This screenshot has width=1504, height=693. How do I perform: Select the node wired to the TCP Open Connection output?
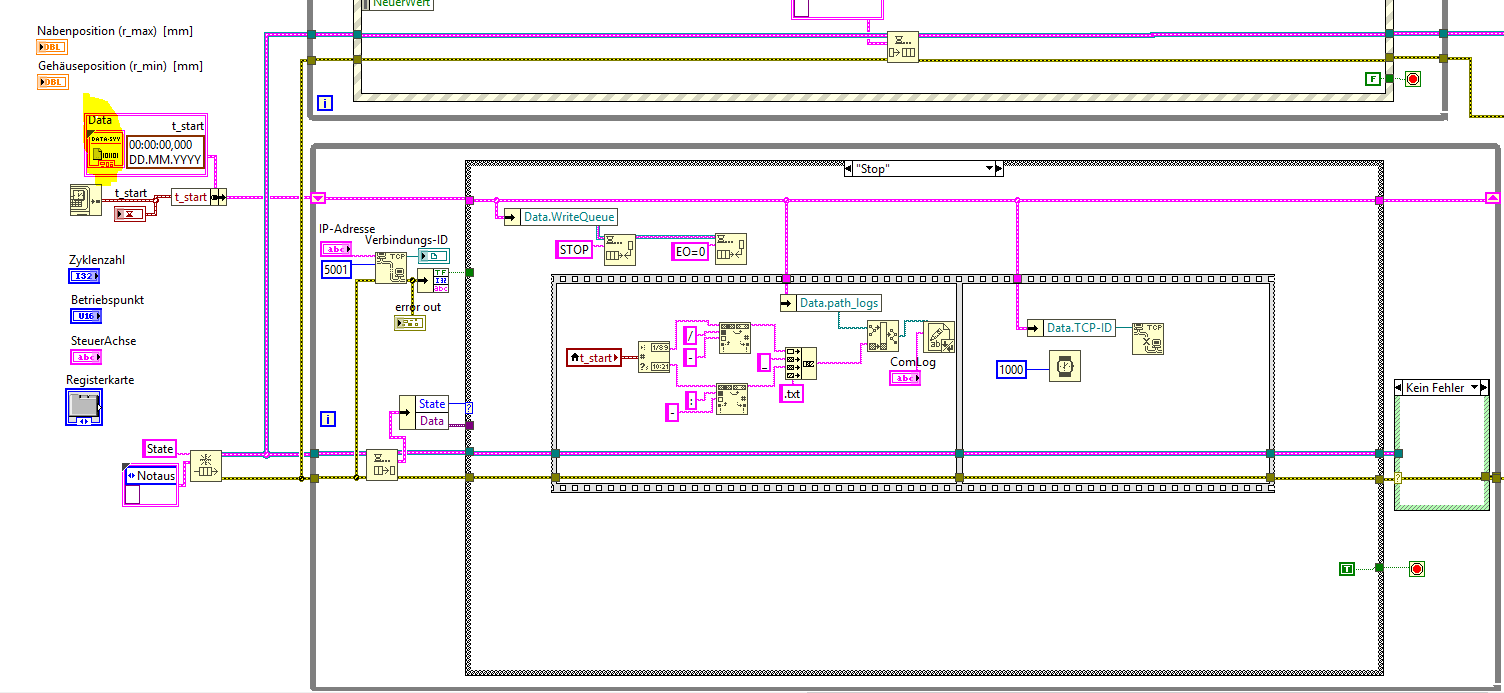coord(433,280)
